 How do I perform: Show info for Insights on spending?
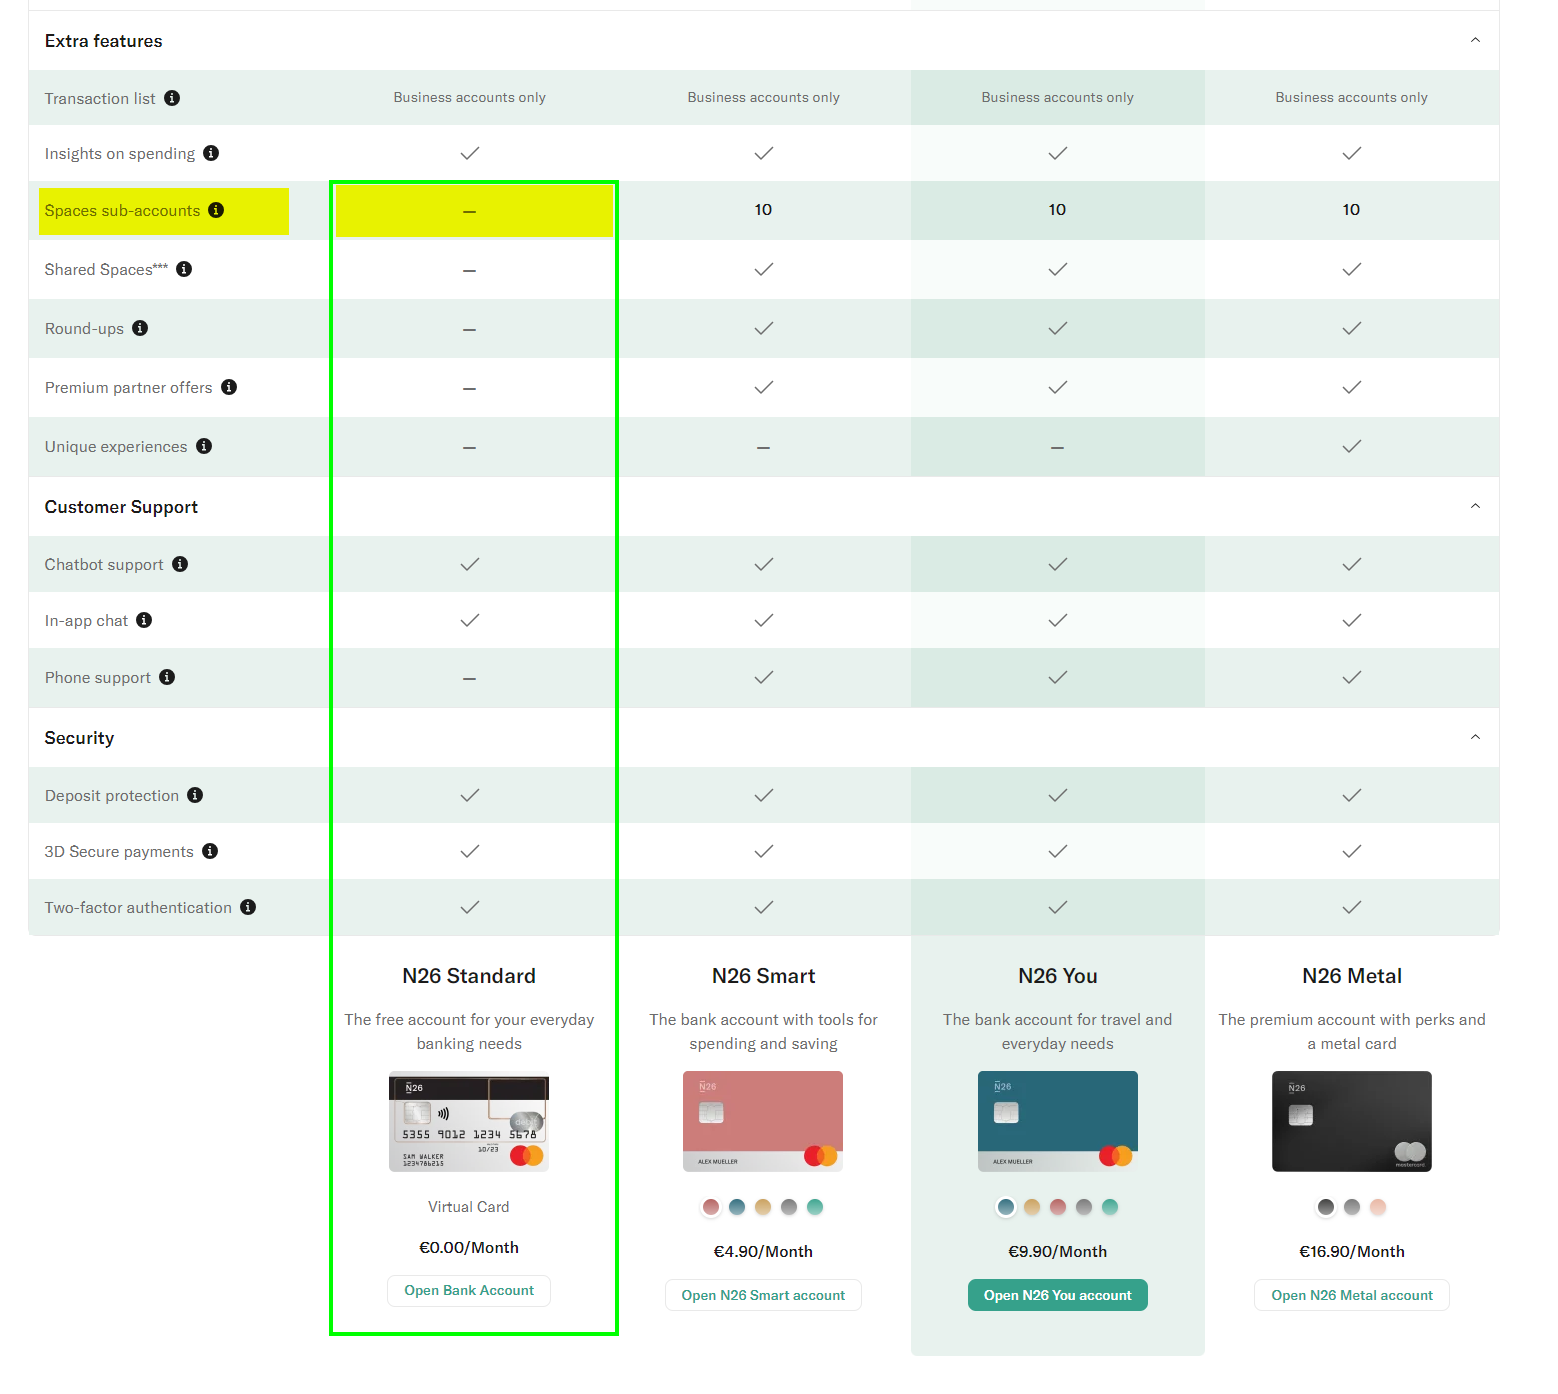click(x=211, y=153)
